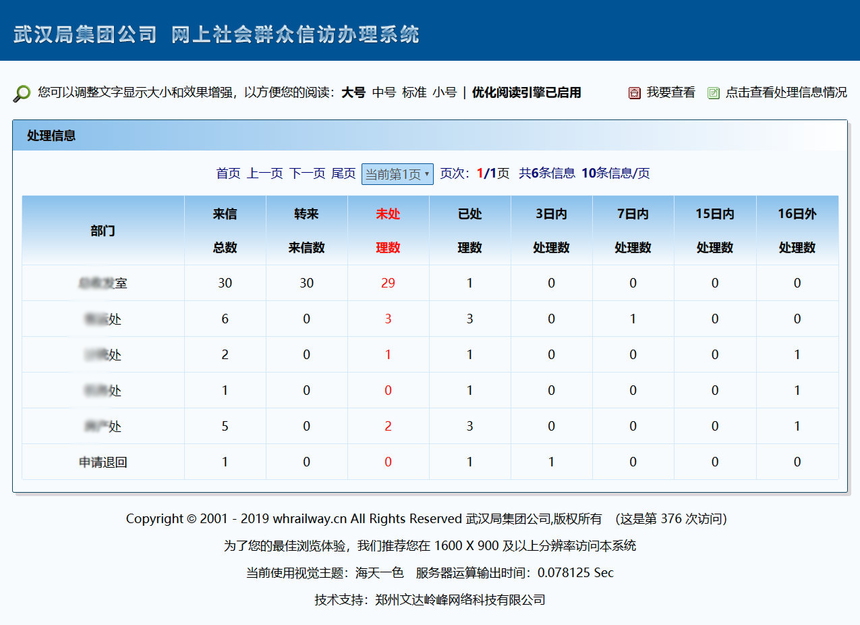
Task: Click the magnifier icon beside the font size text
Action: pyautogui.click(x=21, y=93)
